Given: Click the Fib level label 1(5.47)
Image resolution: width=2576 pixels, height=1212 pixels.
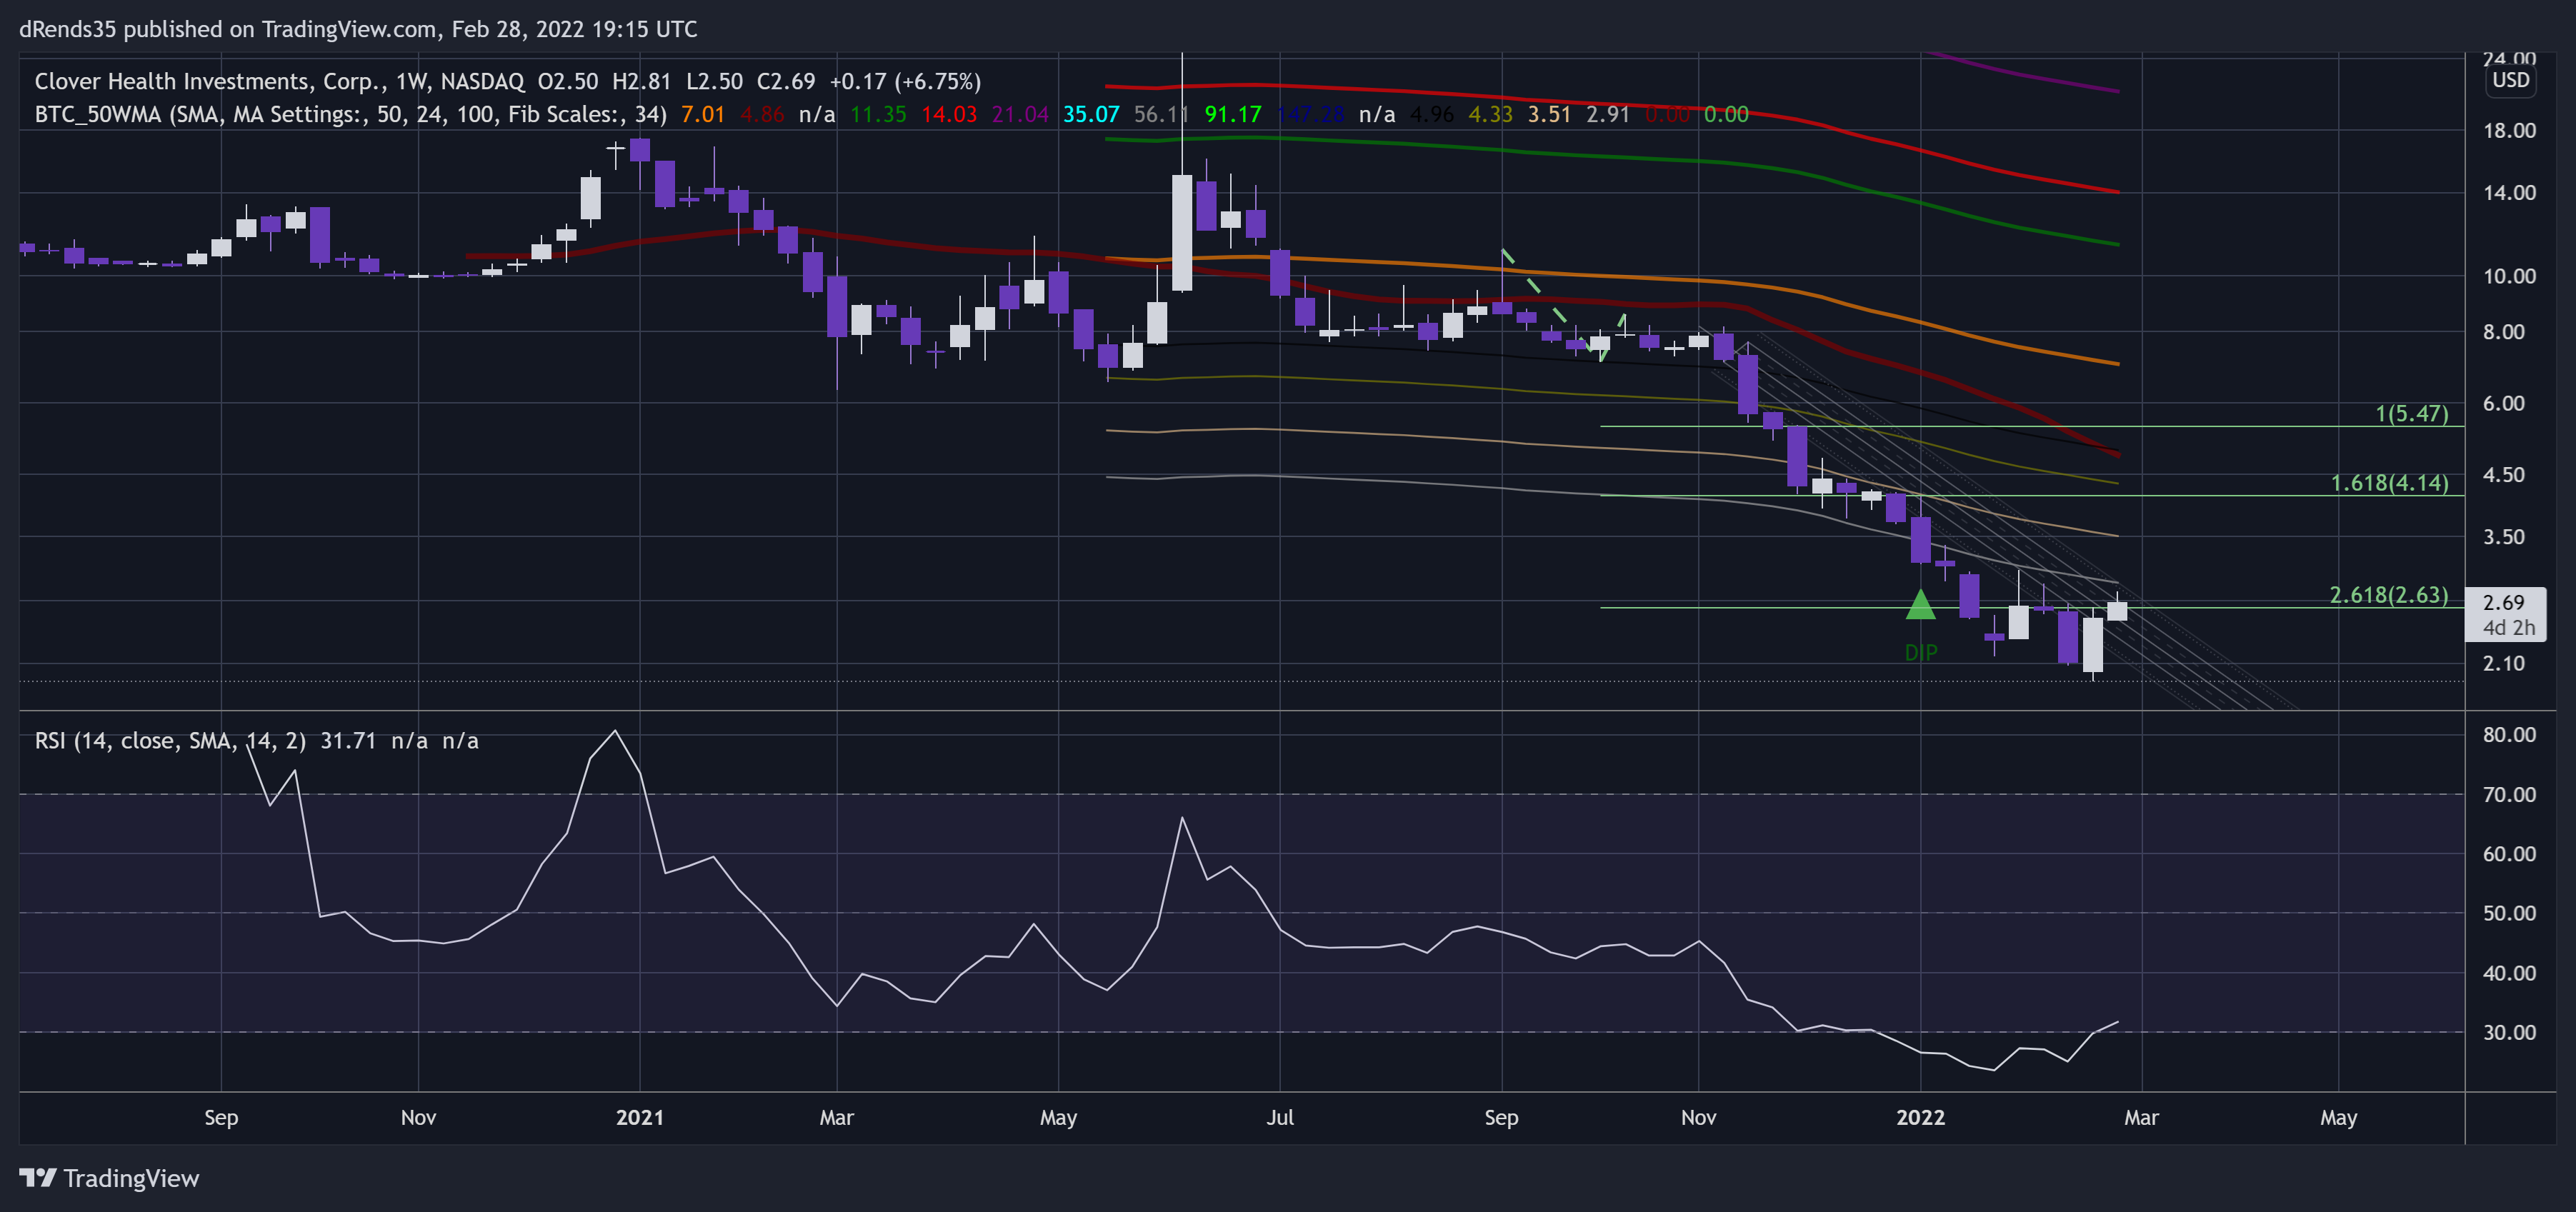Looking at the screenshot, I should [2411, 413].
